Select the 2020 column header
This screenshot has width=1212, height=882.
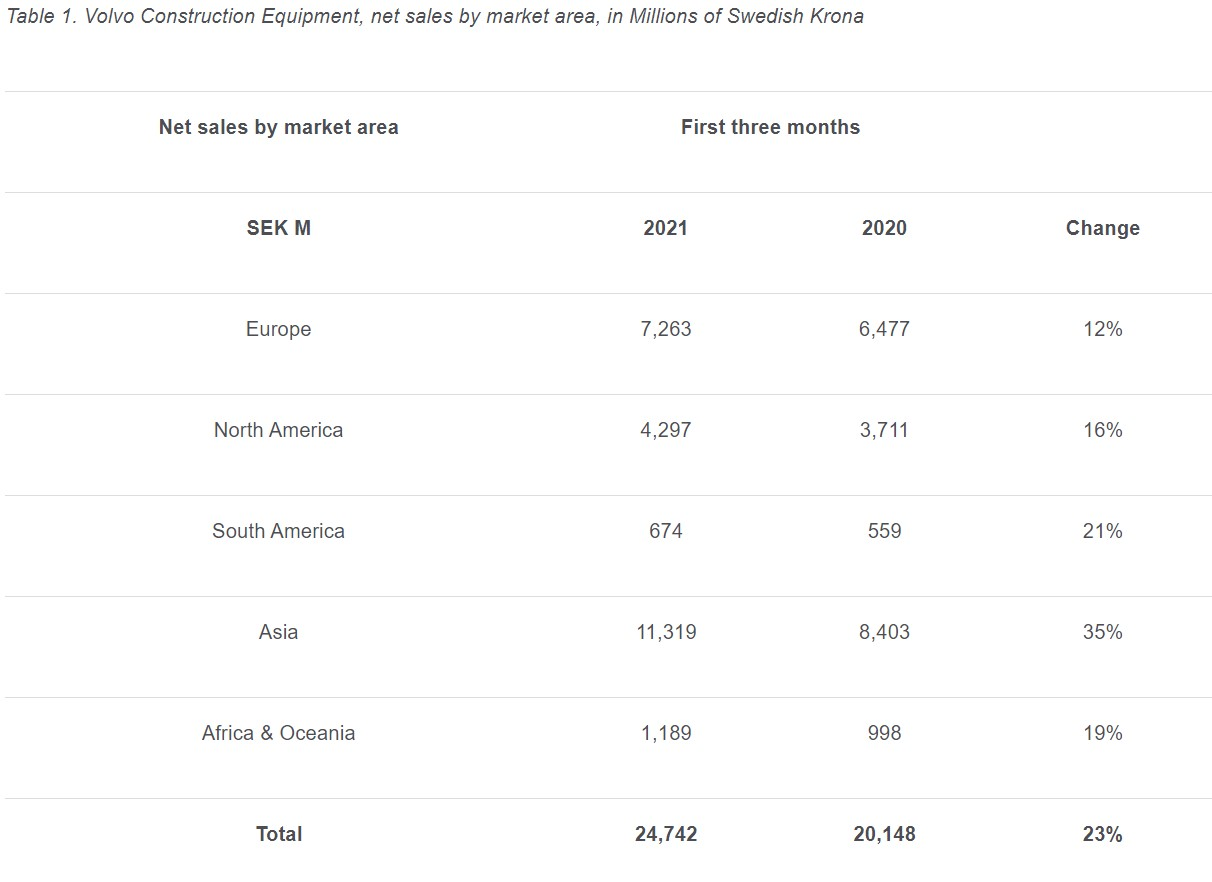coord(884,228)
